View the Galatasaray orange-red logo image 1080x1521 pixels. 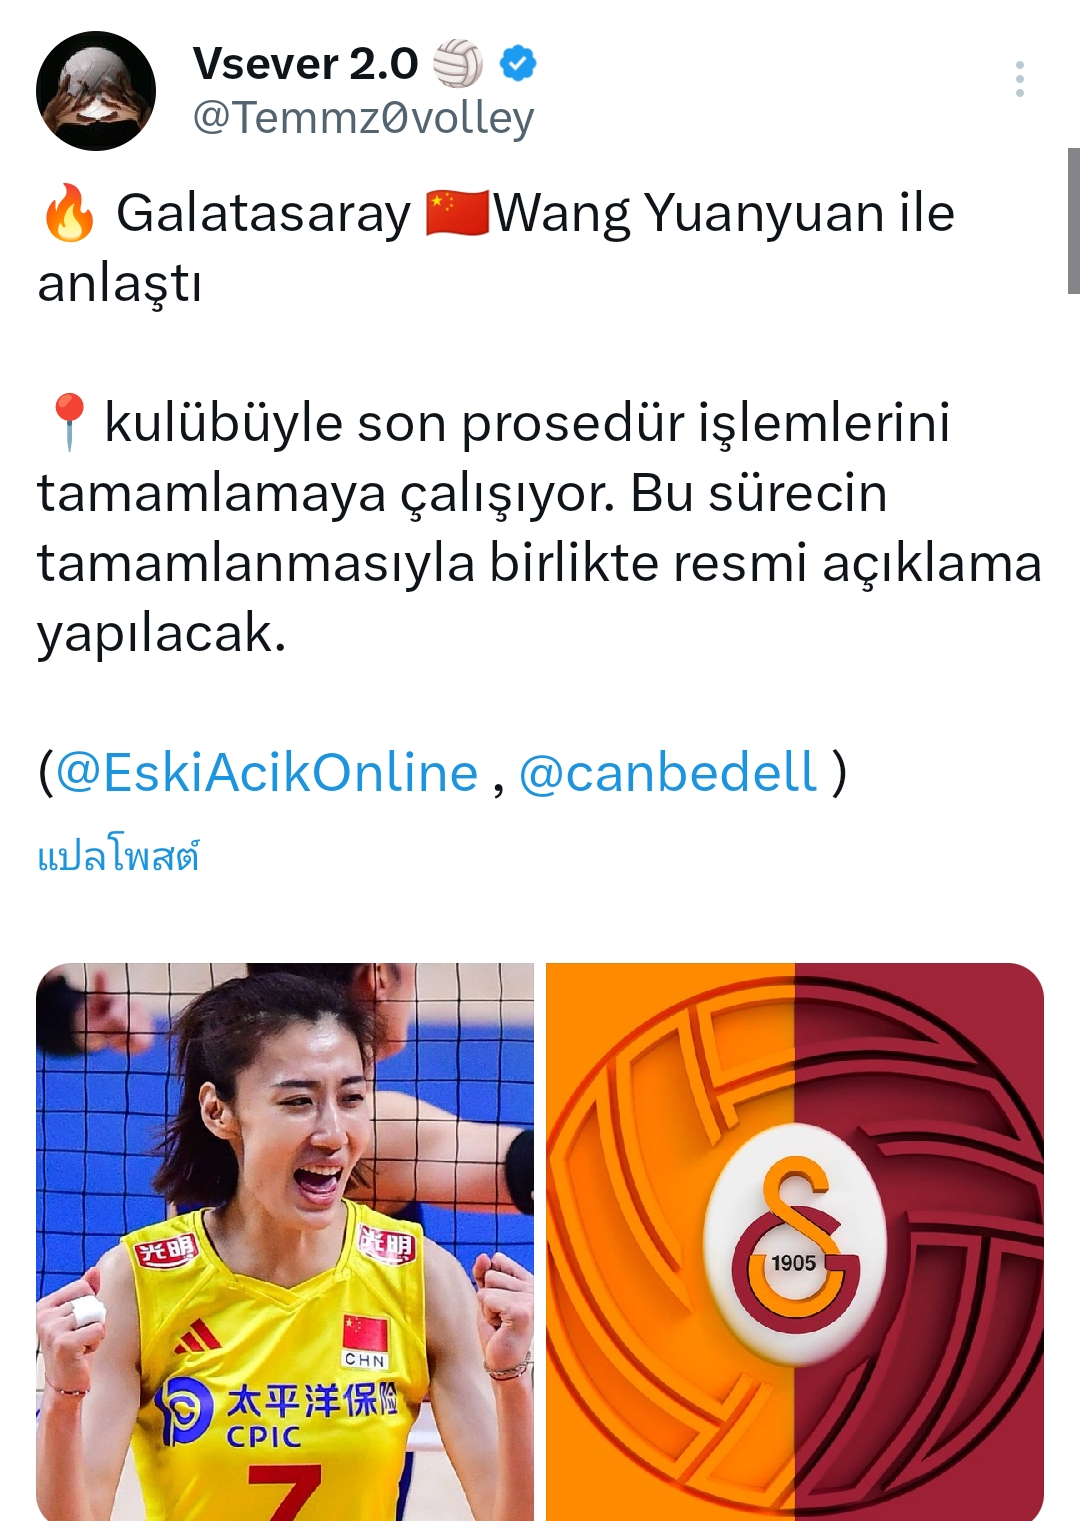(795, 1242)
